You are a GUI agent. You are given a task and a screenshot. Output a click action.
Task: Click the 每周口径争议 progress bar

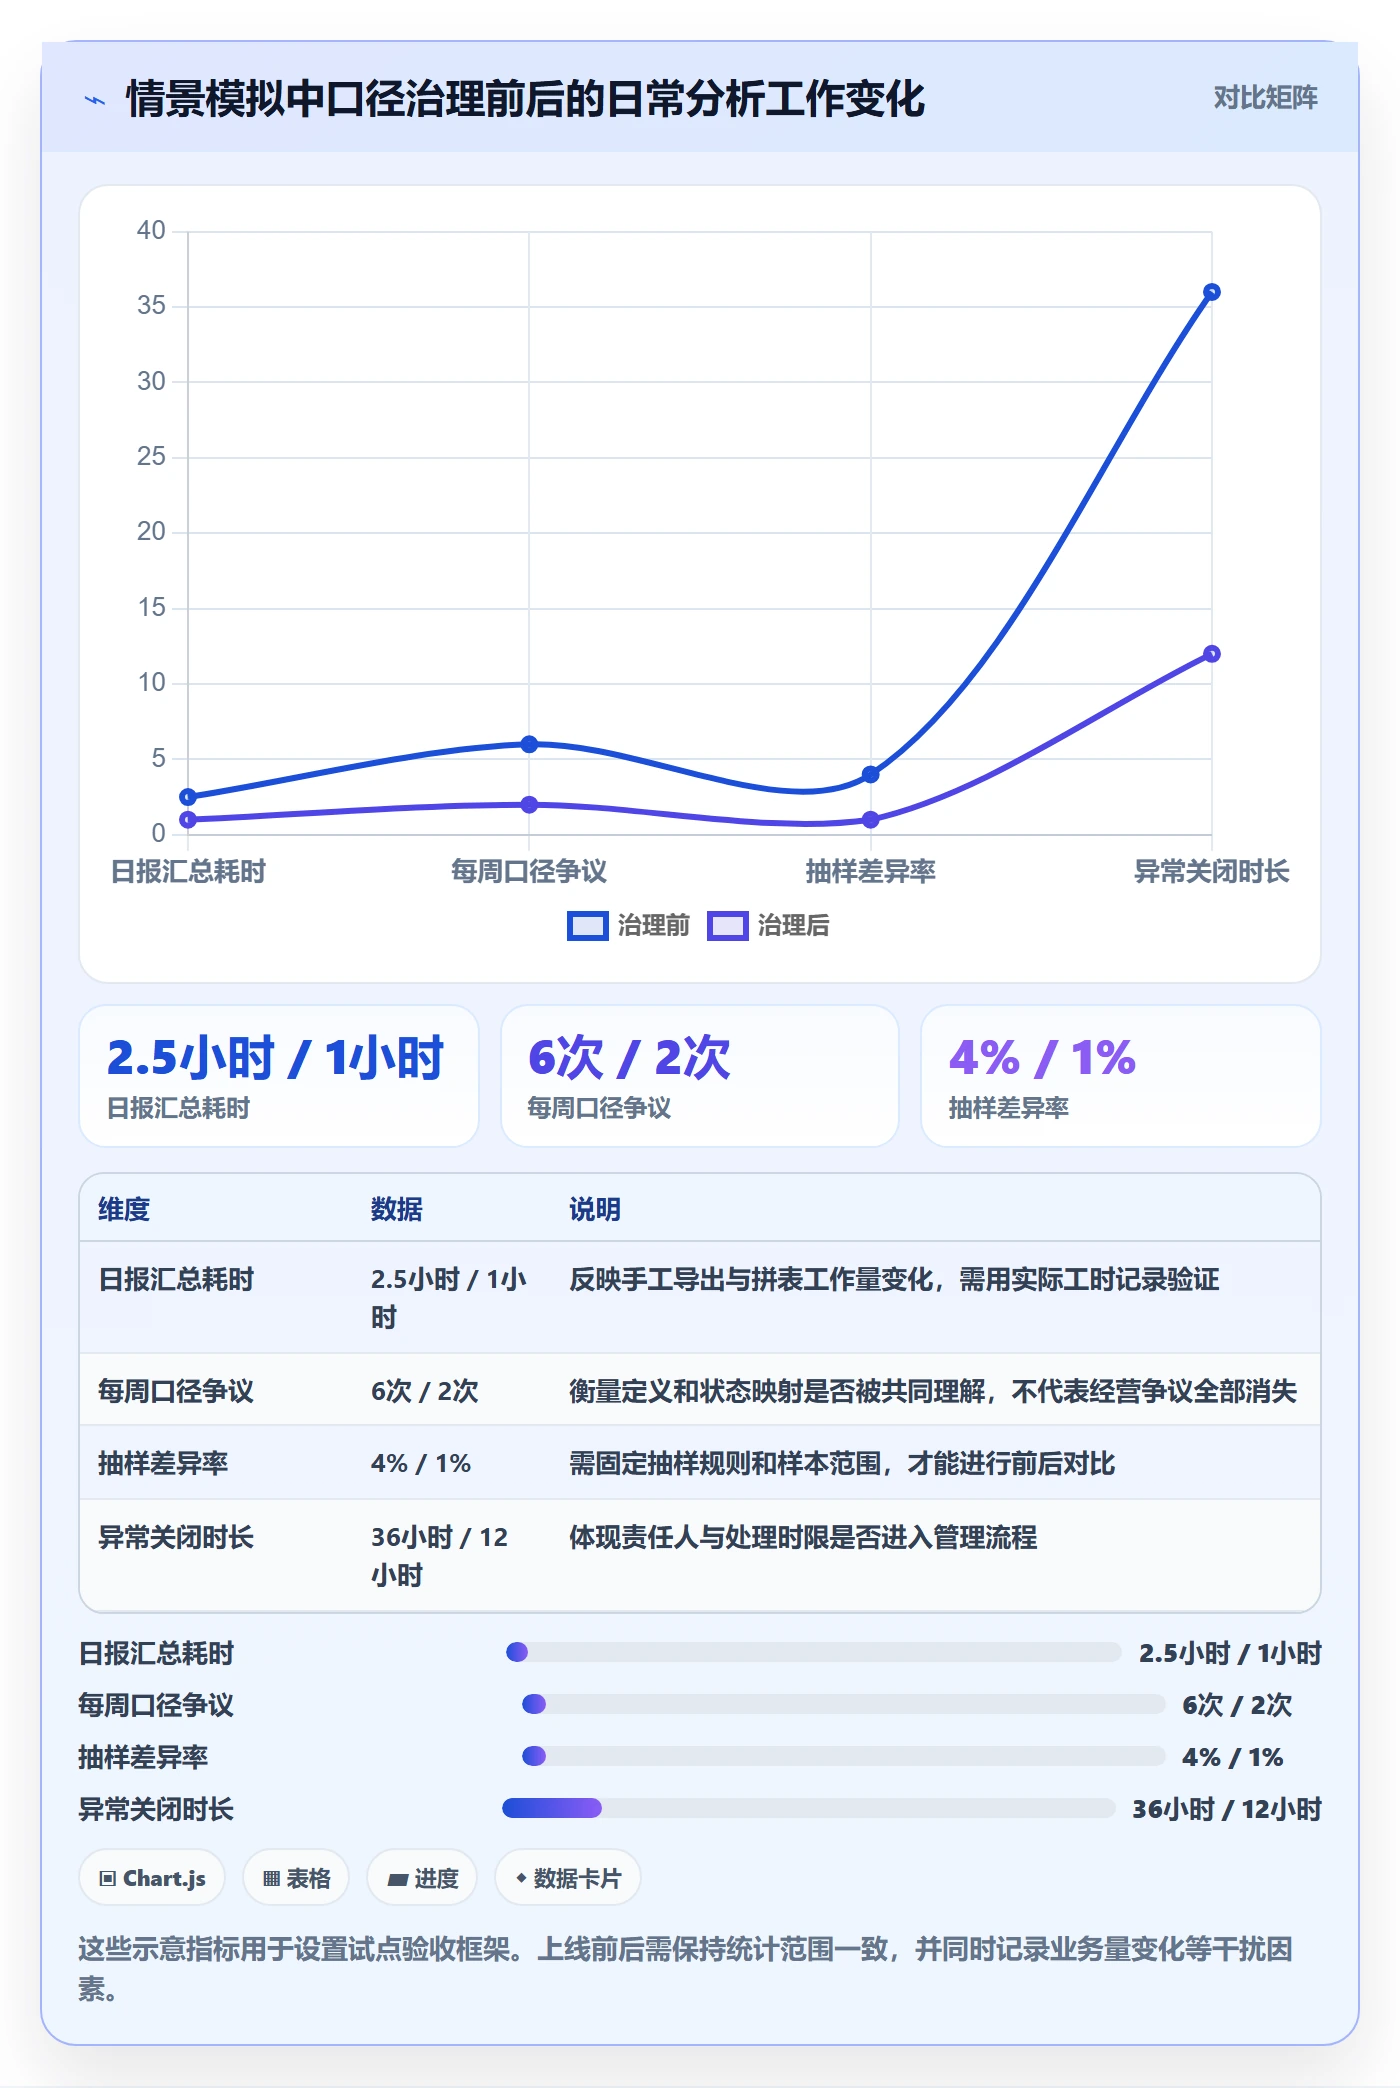[x=844, y=1704]
